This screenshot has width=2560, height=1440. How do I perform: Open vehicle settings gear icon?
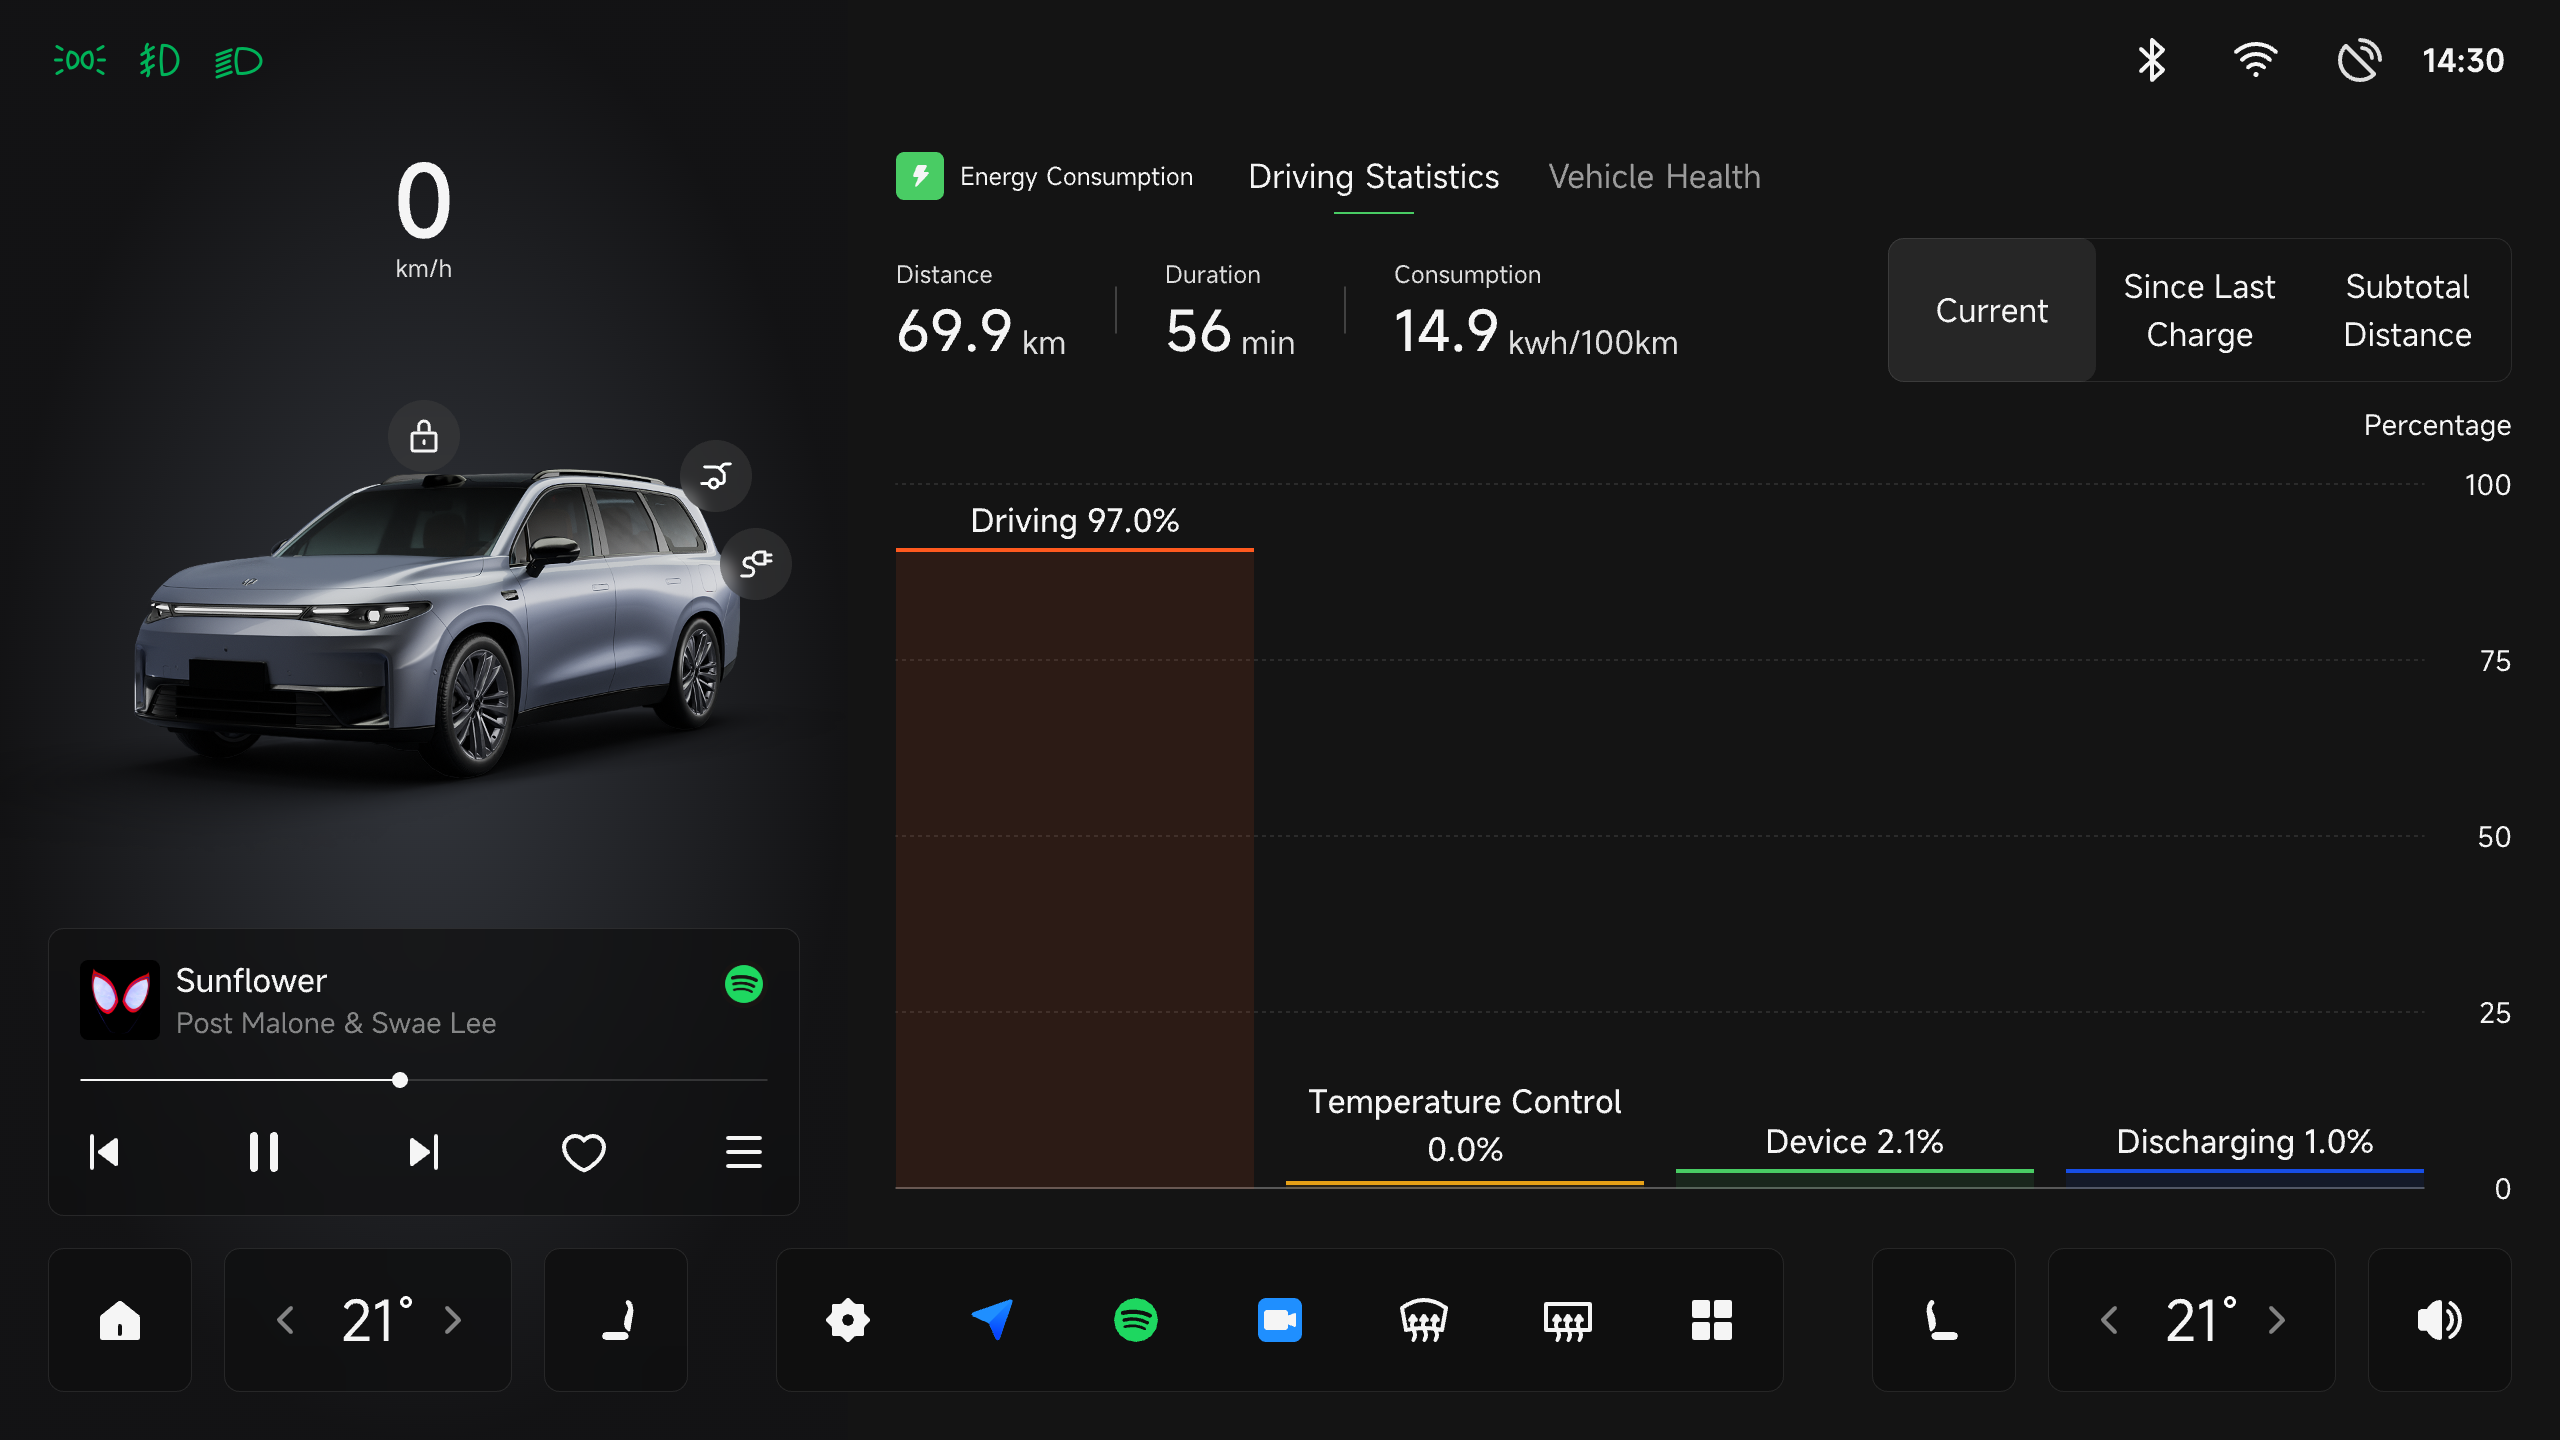[x=848, y=1320]
